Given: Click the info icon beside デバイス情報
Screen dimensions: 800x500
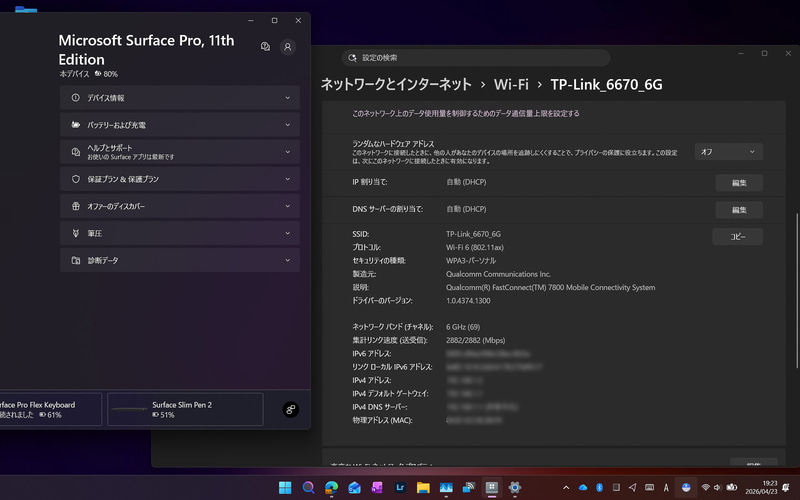Looking at the screenshot, I should 76,97.
